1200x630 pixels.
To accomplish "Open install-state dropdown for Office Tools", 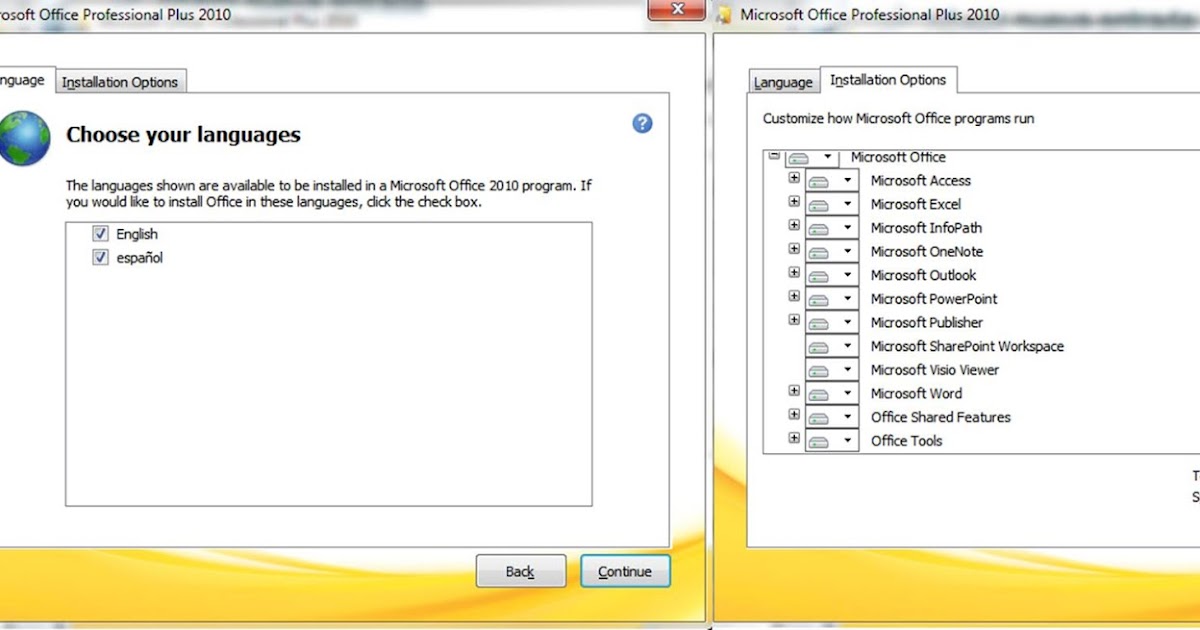I will pyautogui.click(x=832, y=441).
